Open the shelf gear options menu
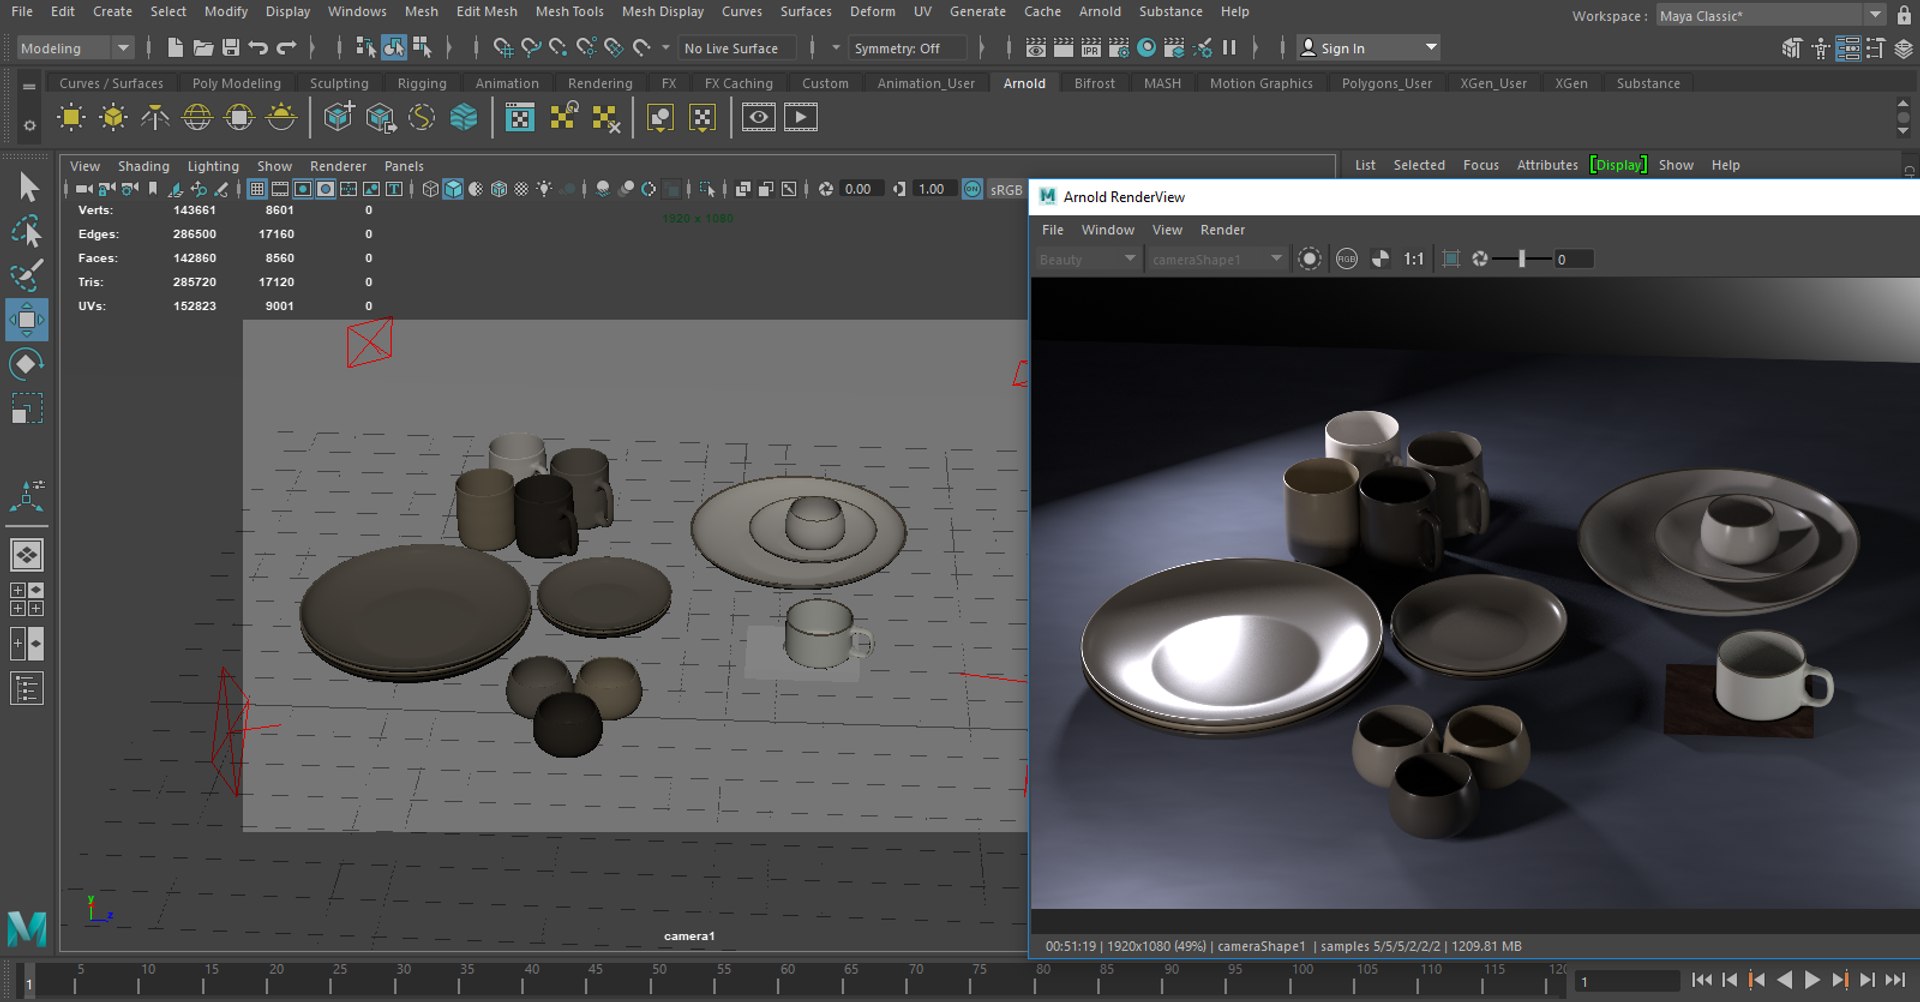 pyautogui.click(x=29, y=126)
